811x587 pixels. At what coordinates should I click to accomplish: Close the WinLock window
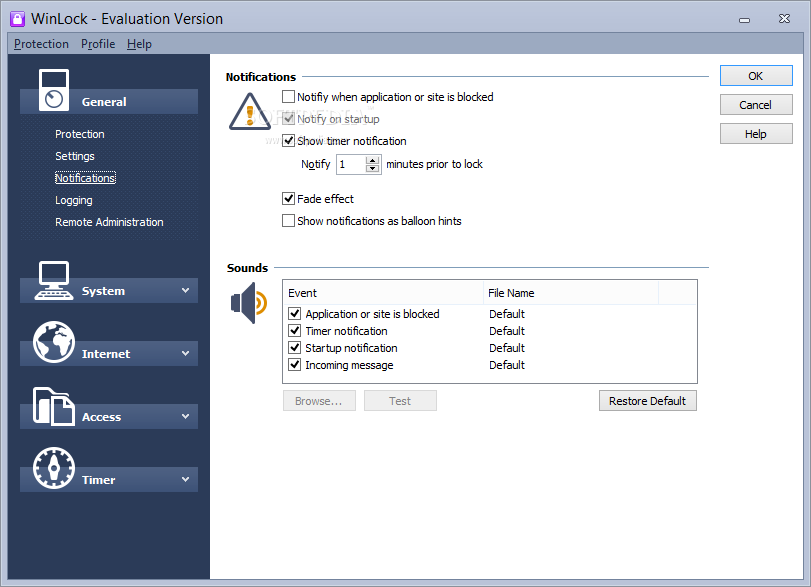(x=784, y=19)
